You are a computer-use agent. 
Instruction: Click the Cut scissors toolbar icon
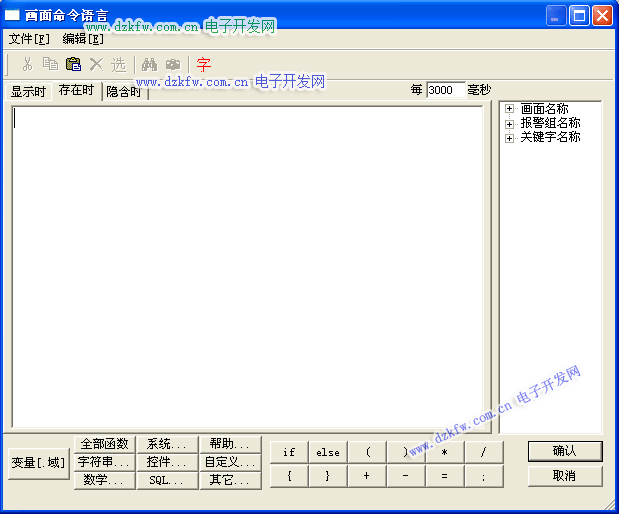click(27, 64)
